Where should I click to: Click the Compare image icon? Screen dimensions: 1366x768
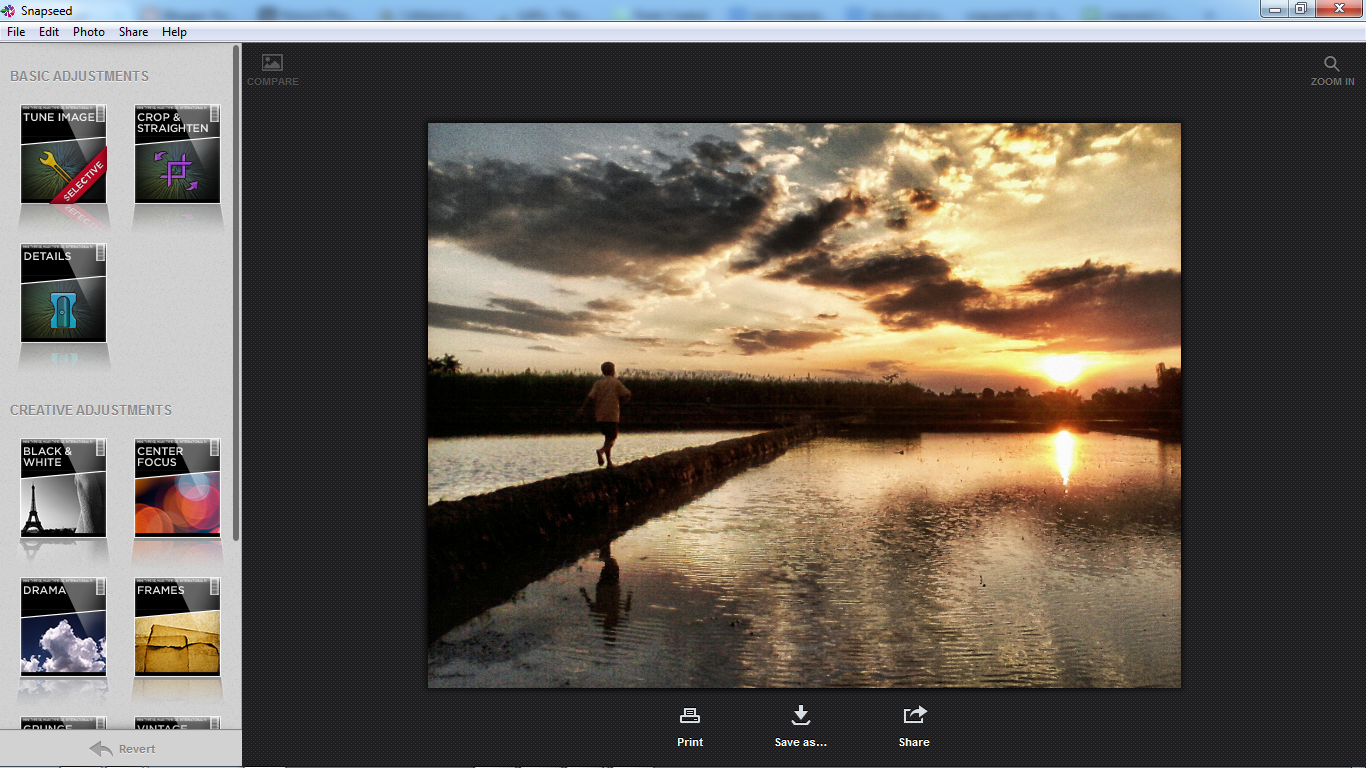coord(272,62)
